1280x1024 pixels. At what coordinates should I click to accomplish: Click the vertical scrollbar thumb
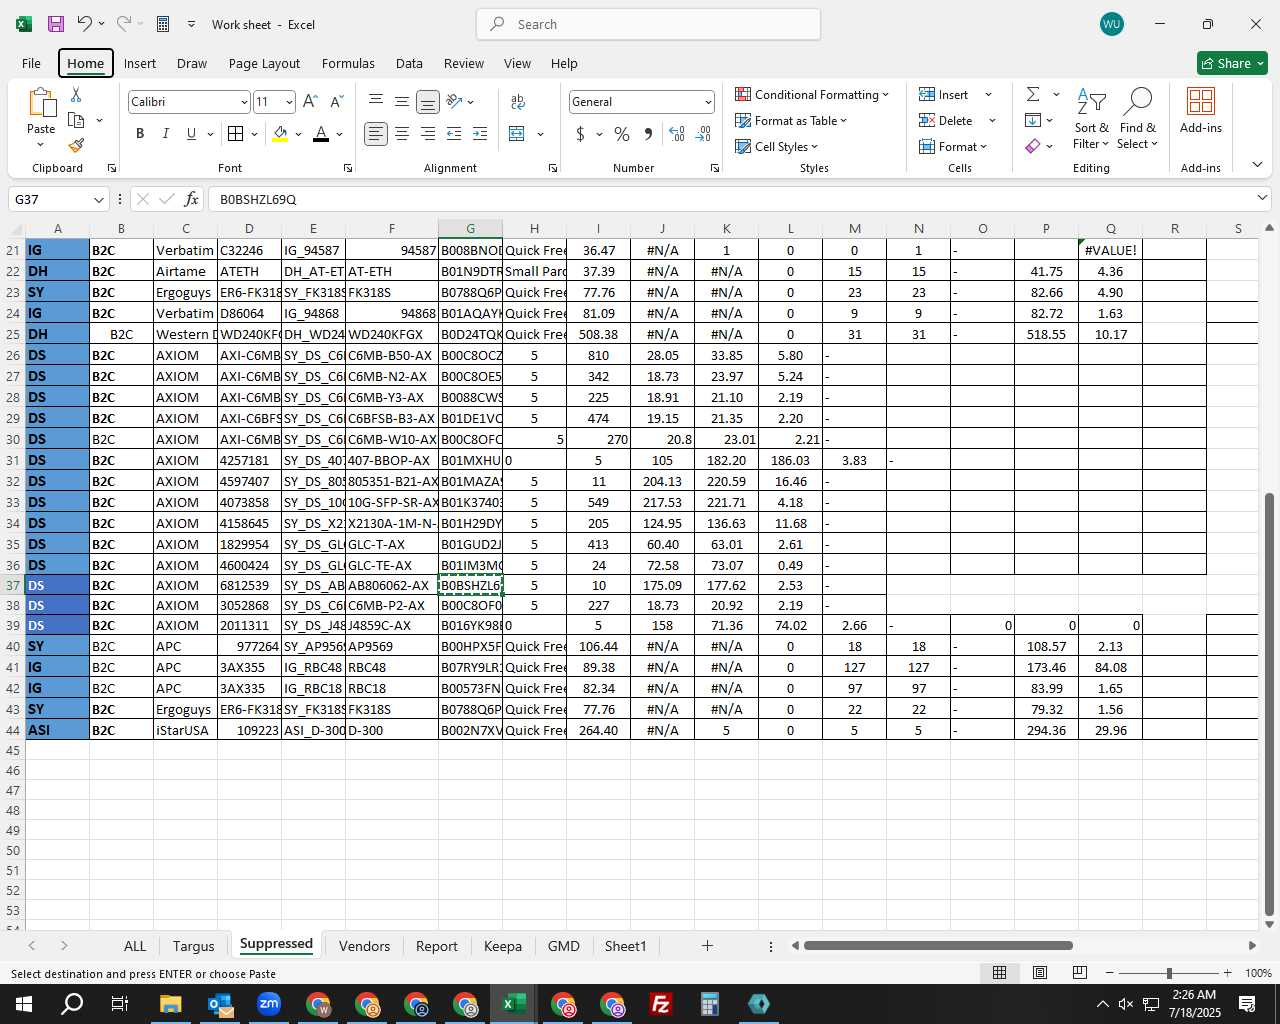[x=1269, y=704]
